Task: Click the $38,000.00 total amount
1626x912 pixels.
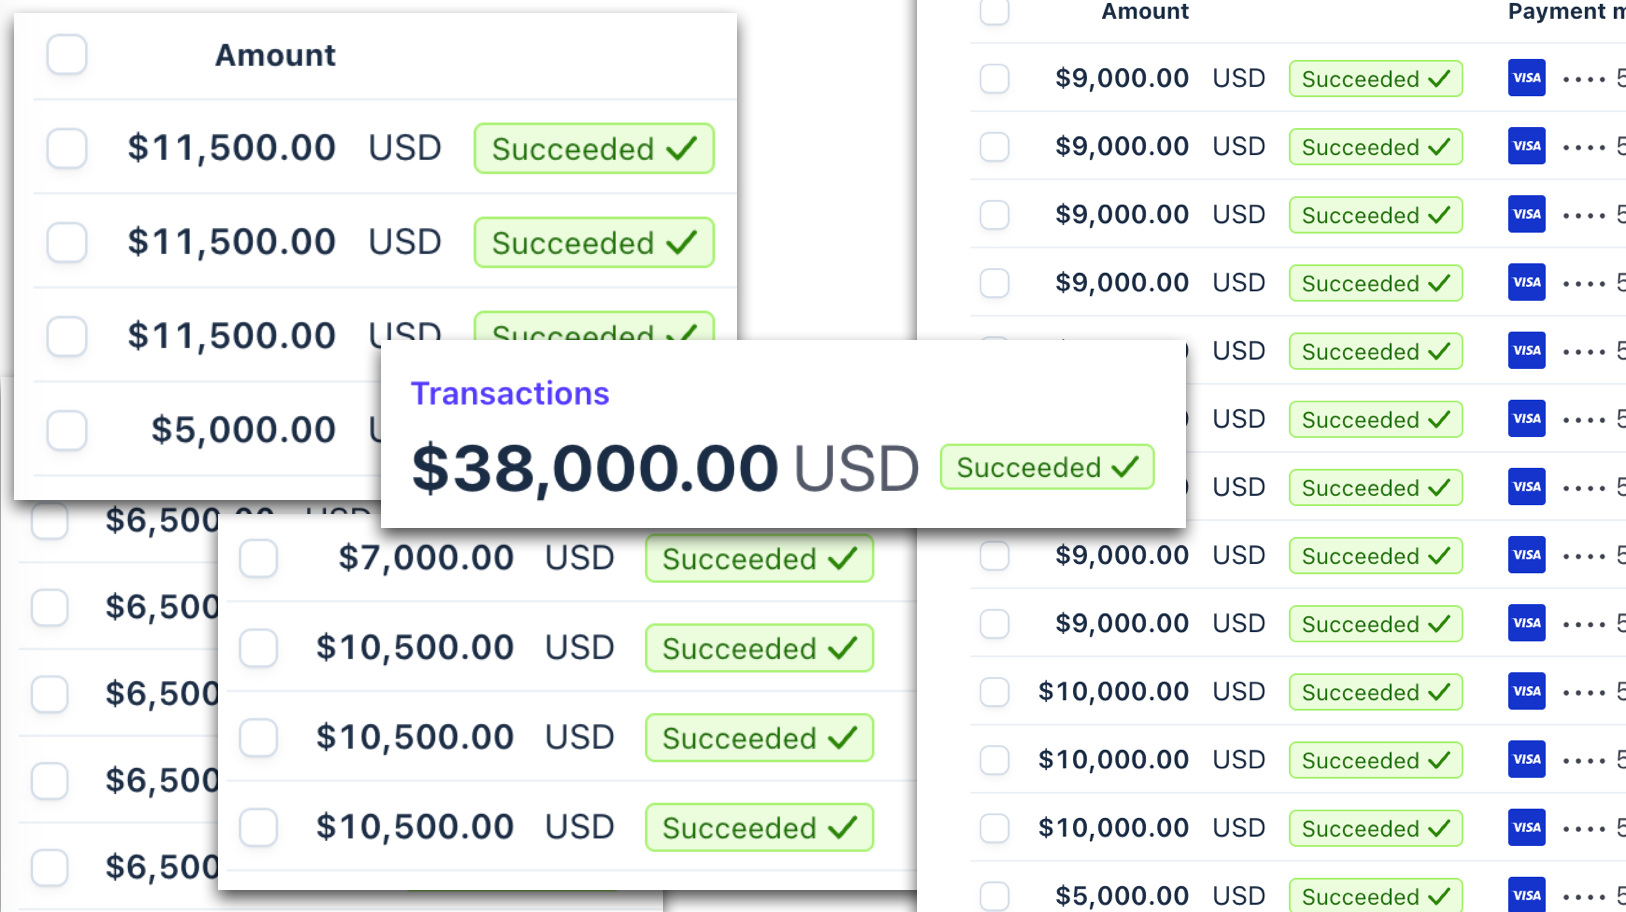Action: pyautogui.click(x=595, y=468)
